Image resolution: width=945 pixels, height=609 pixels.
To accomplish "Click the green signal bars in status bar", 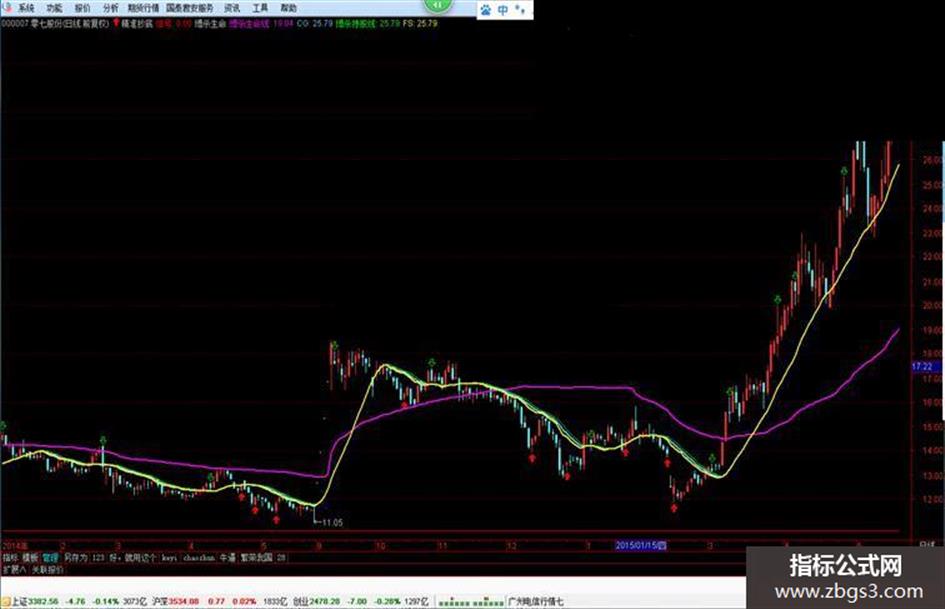I will point(471,602).
